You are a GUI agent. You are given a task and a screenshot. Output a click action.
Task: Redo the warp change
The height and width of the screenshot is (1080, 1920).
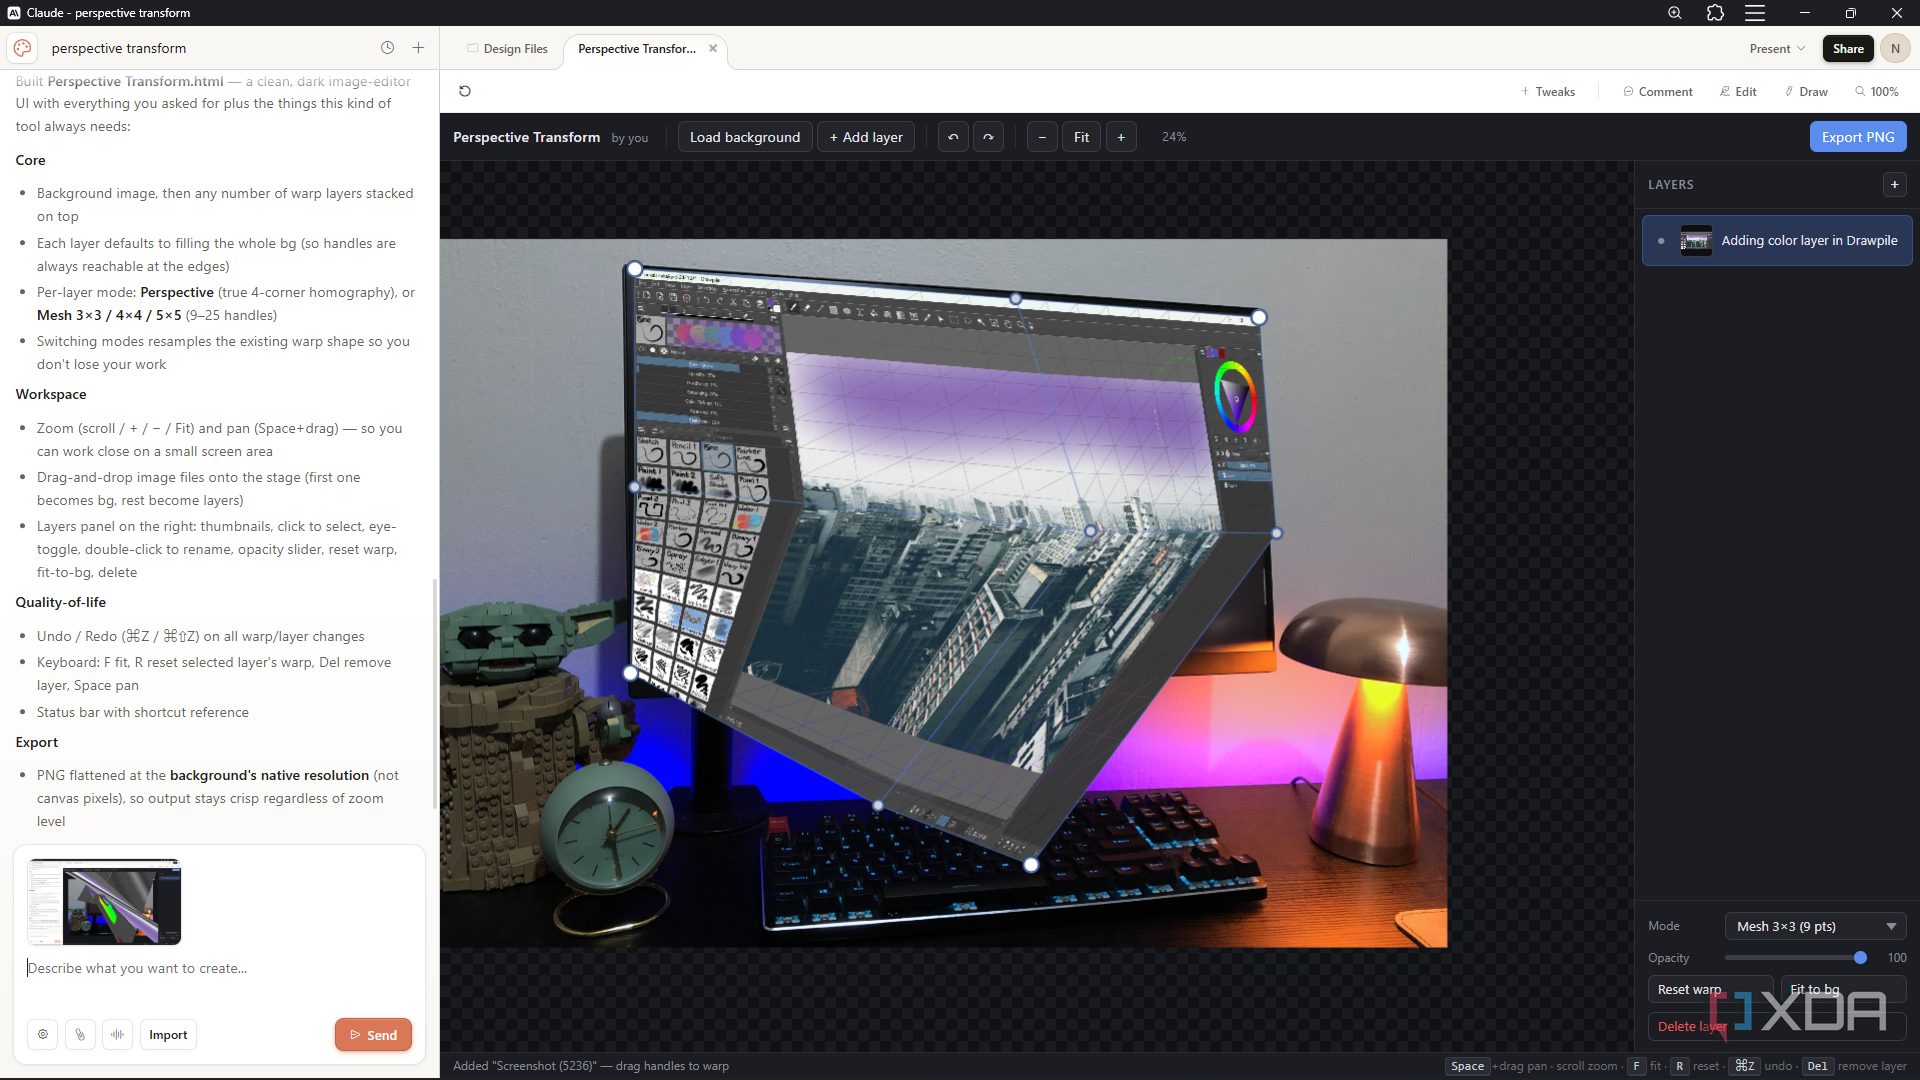[x=988, y=137]
